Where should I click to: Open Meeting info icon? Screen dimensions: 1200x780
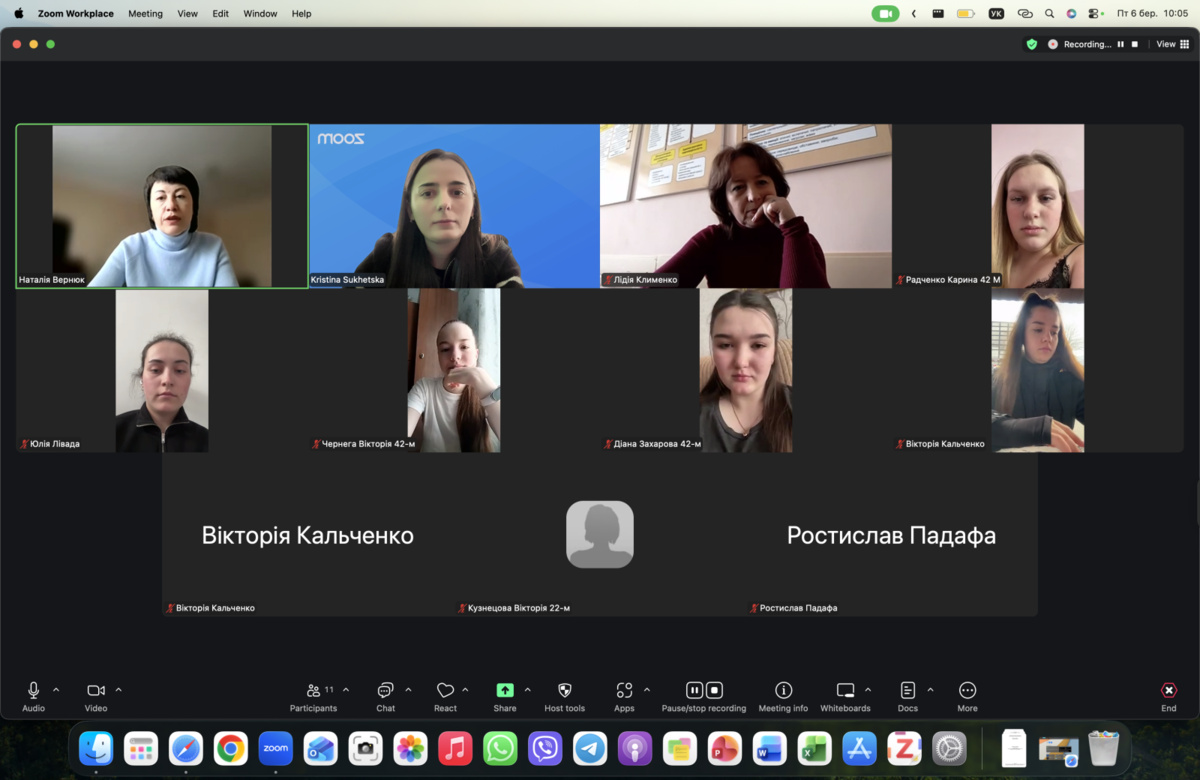tap(783, 691)
